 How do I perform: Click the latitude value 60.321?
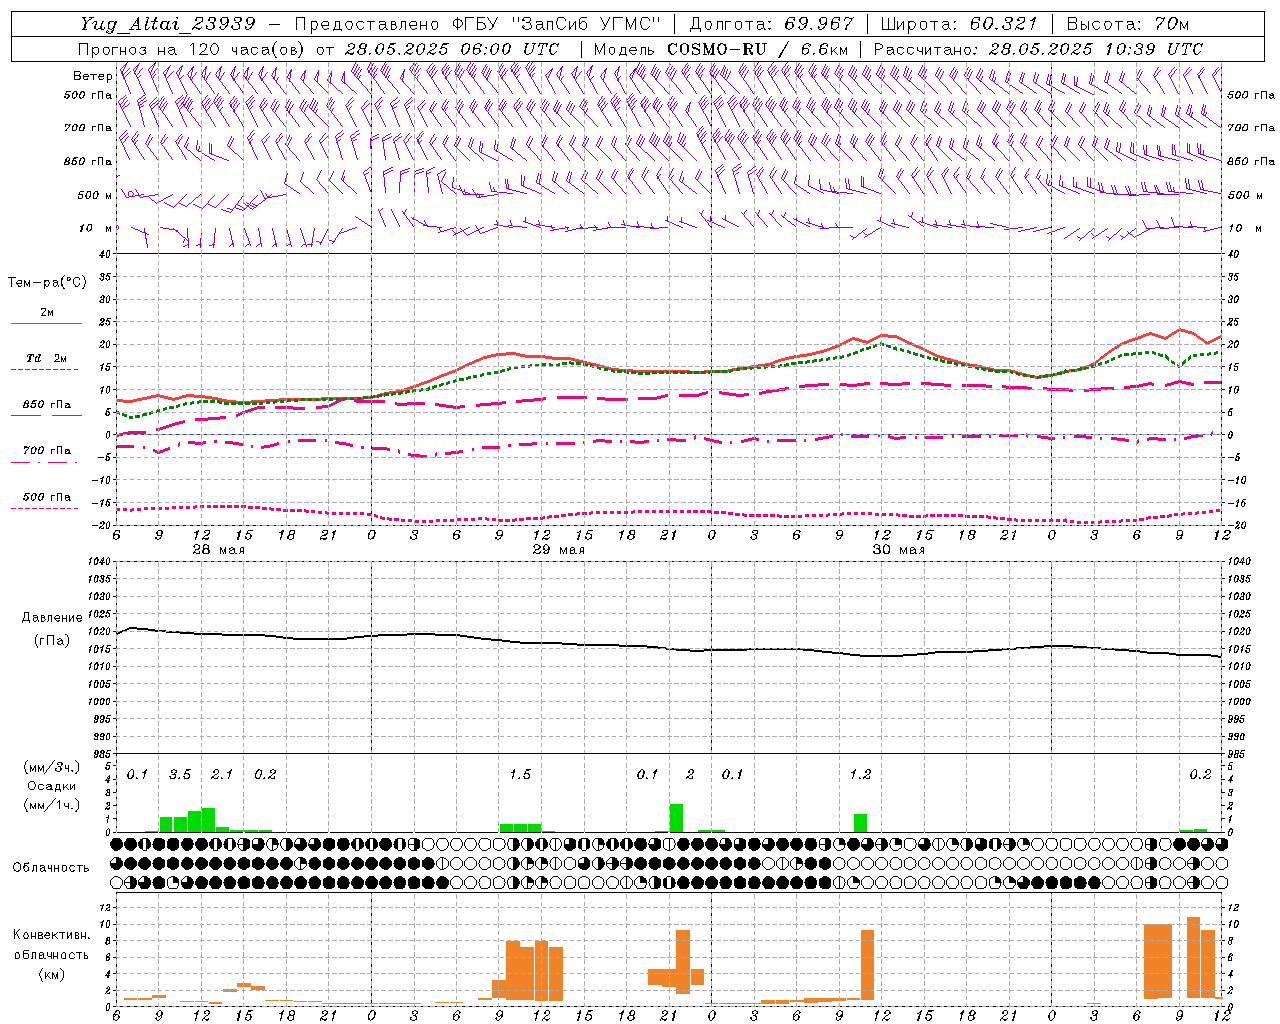(1003, 24)
